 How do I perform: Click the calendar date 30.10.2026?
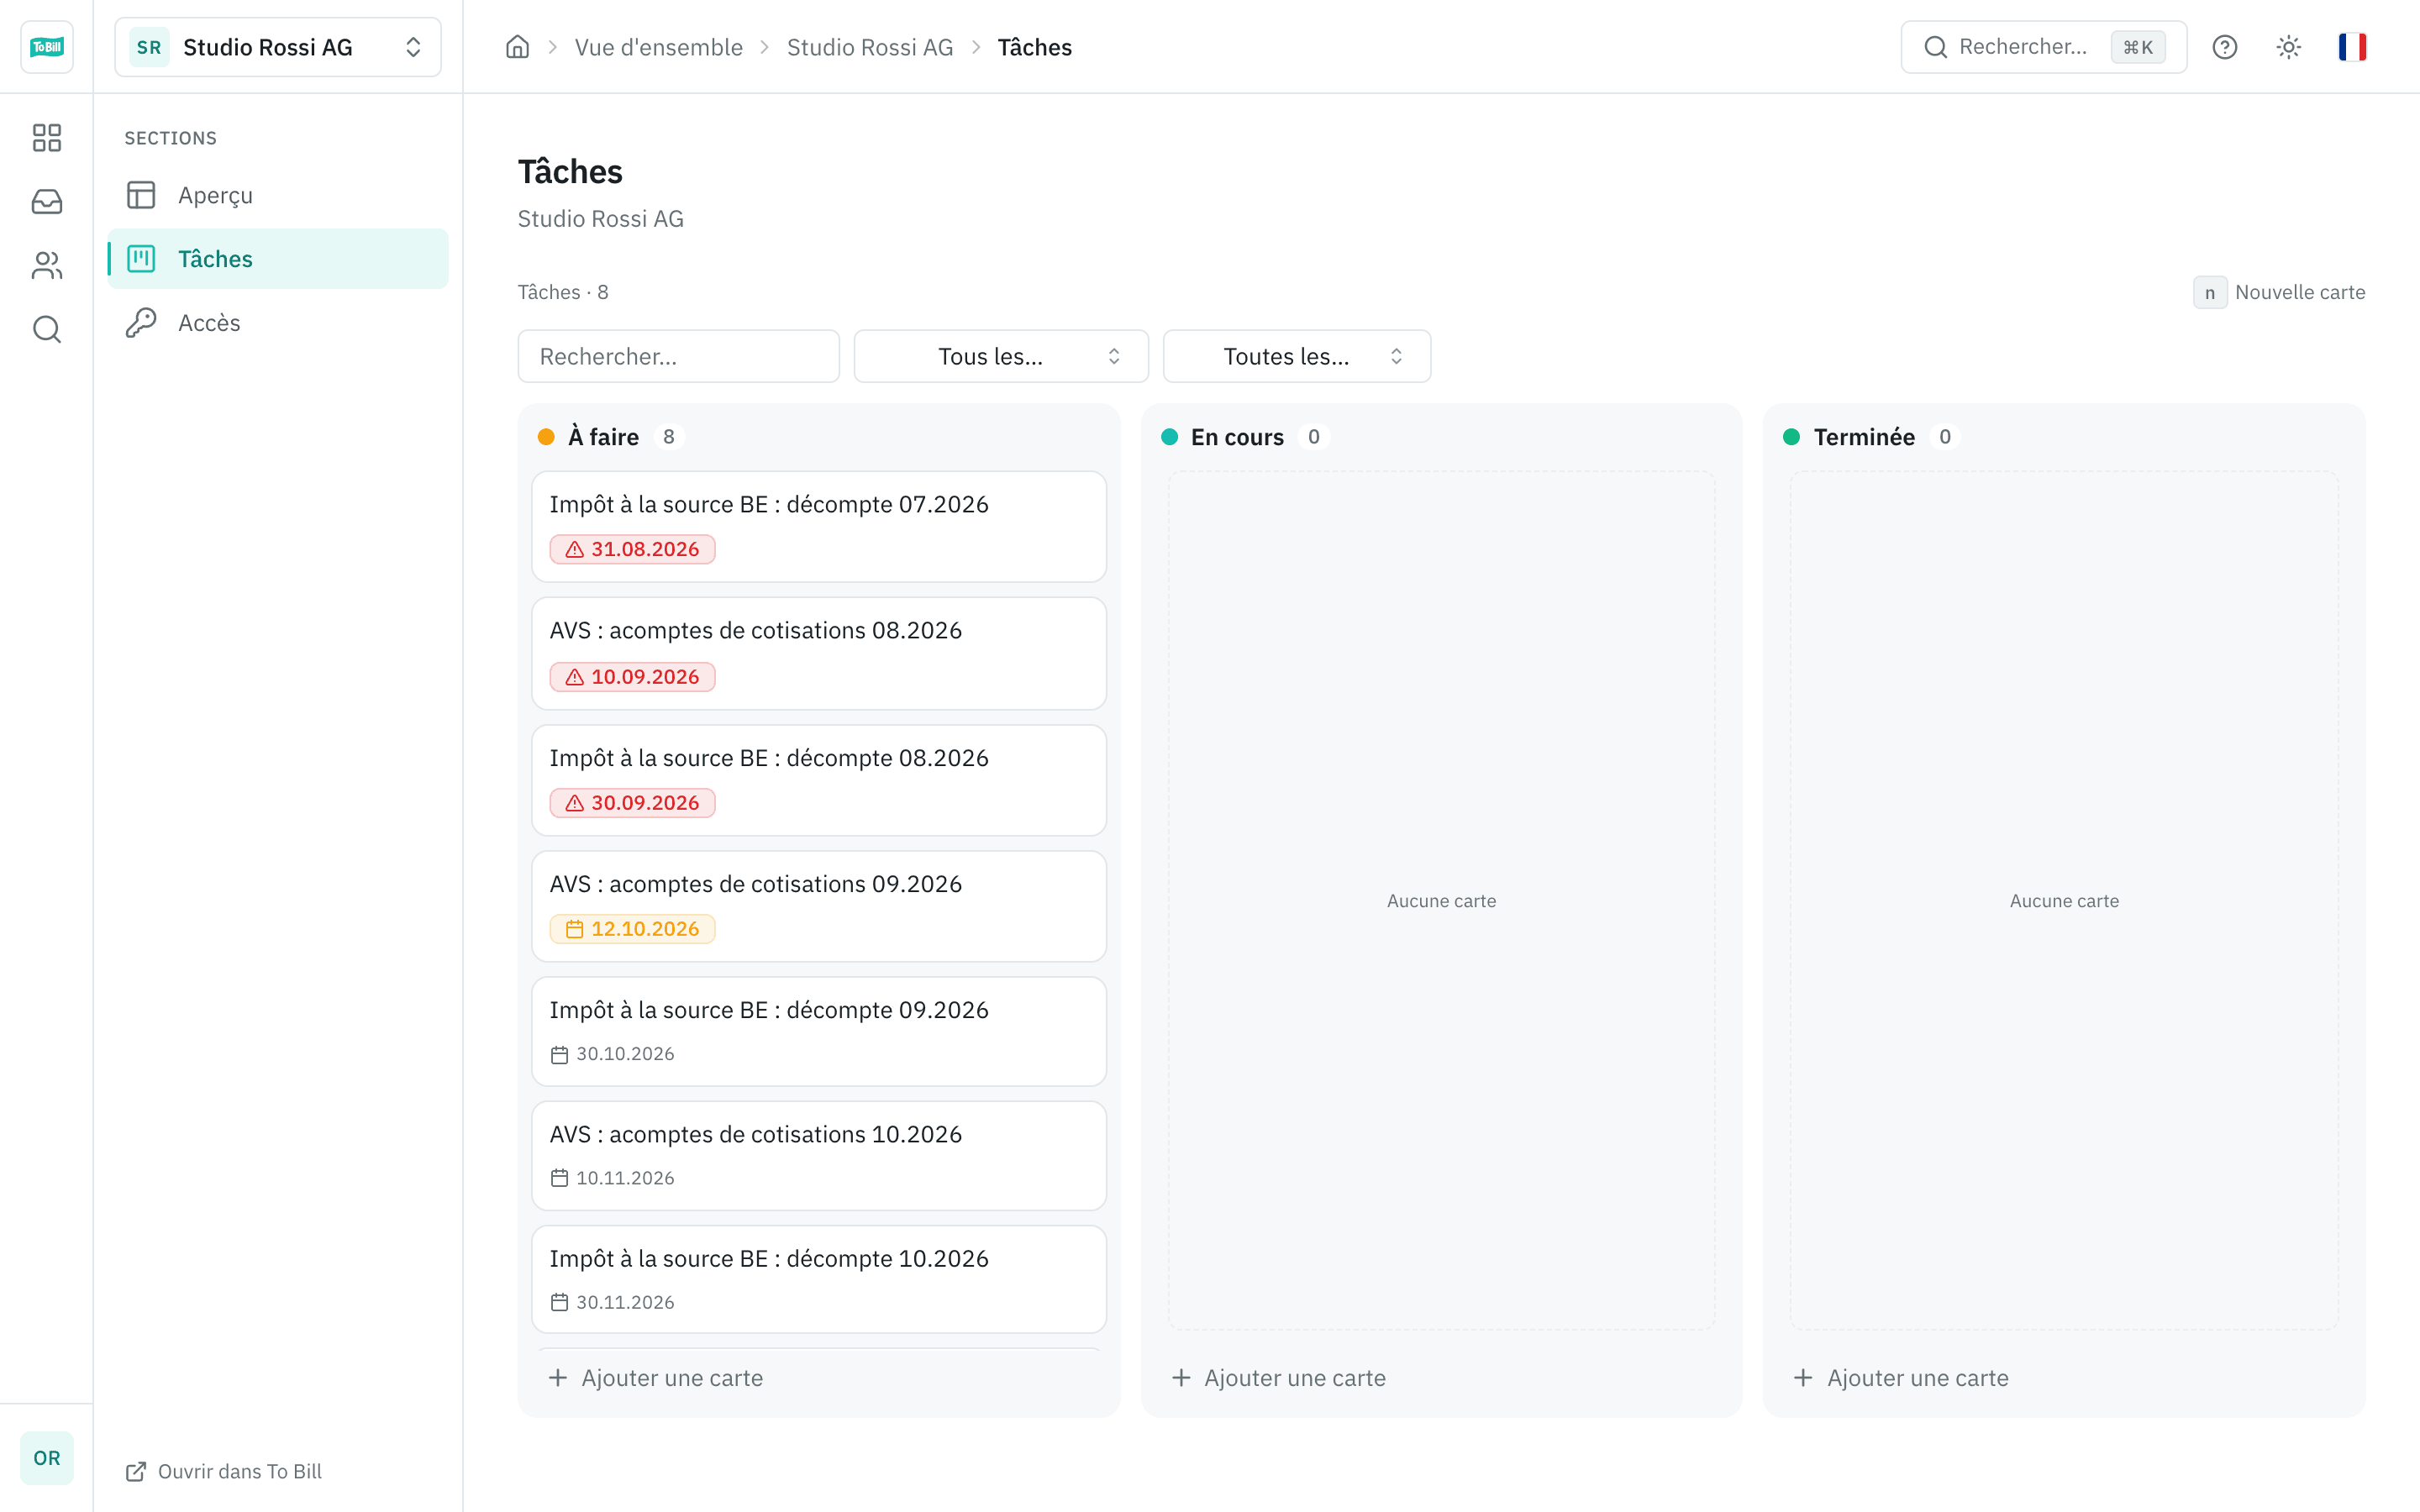pos(612,1054)
